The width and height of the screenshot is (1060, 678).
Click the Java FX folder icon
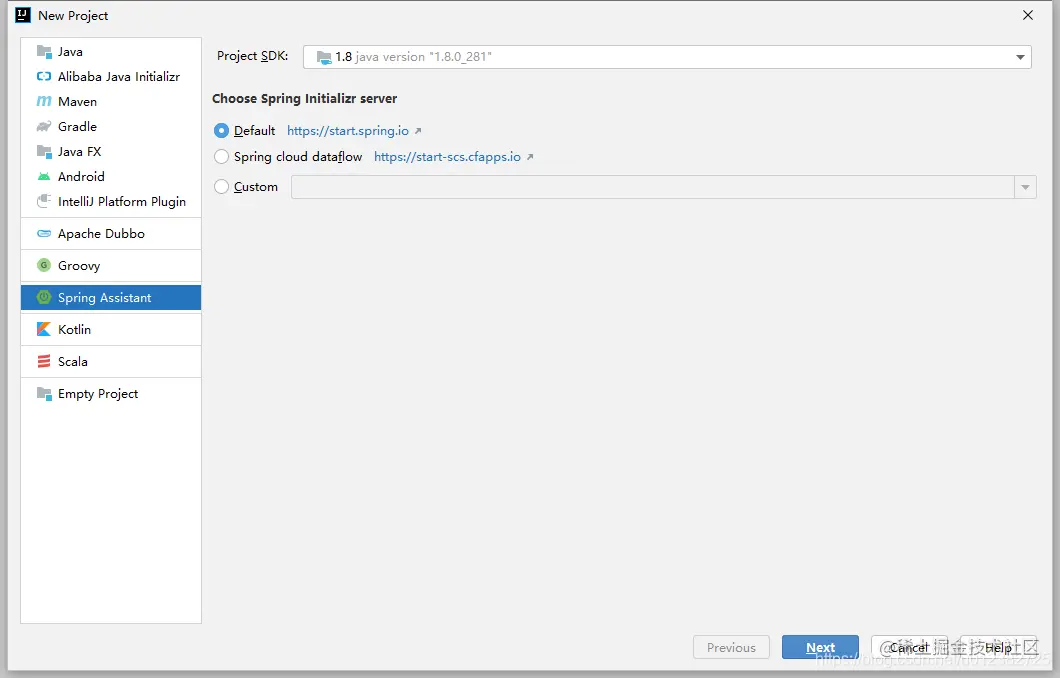point(44,151)
